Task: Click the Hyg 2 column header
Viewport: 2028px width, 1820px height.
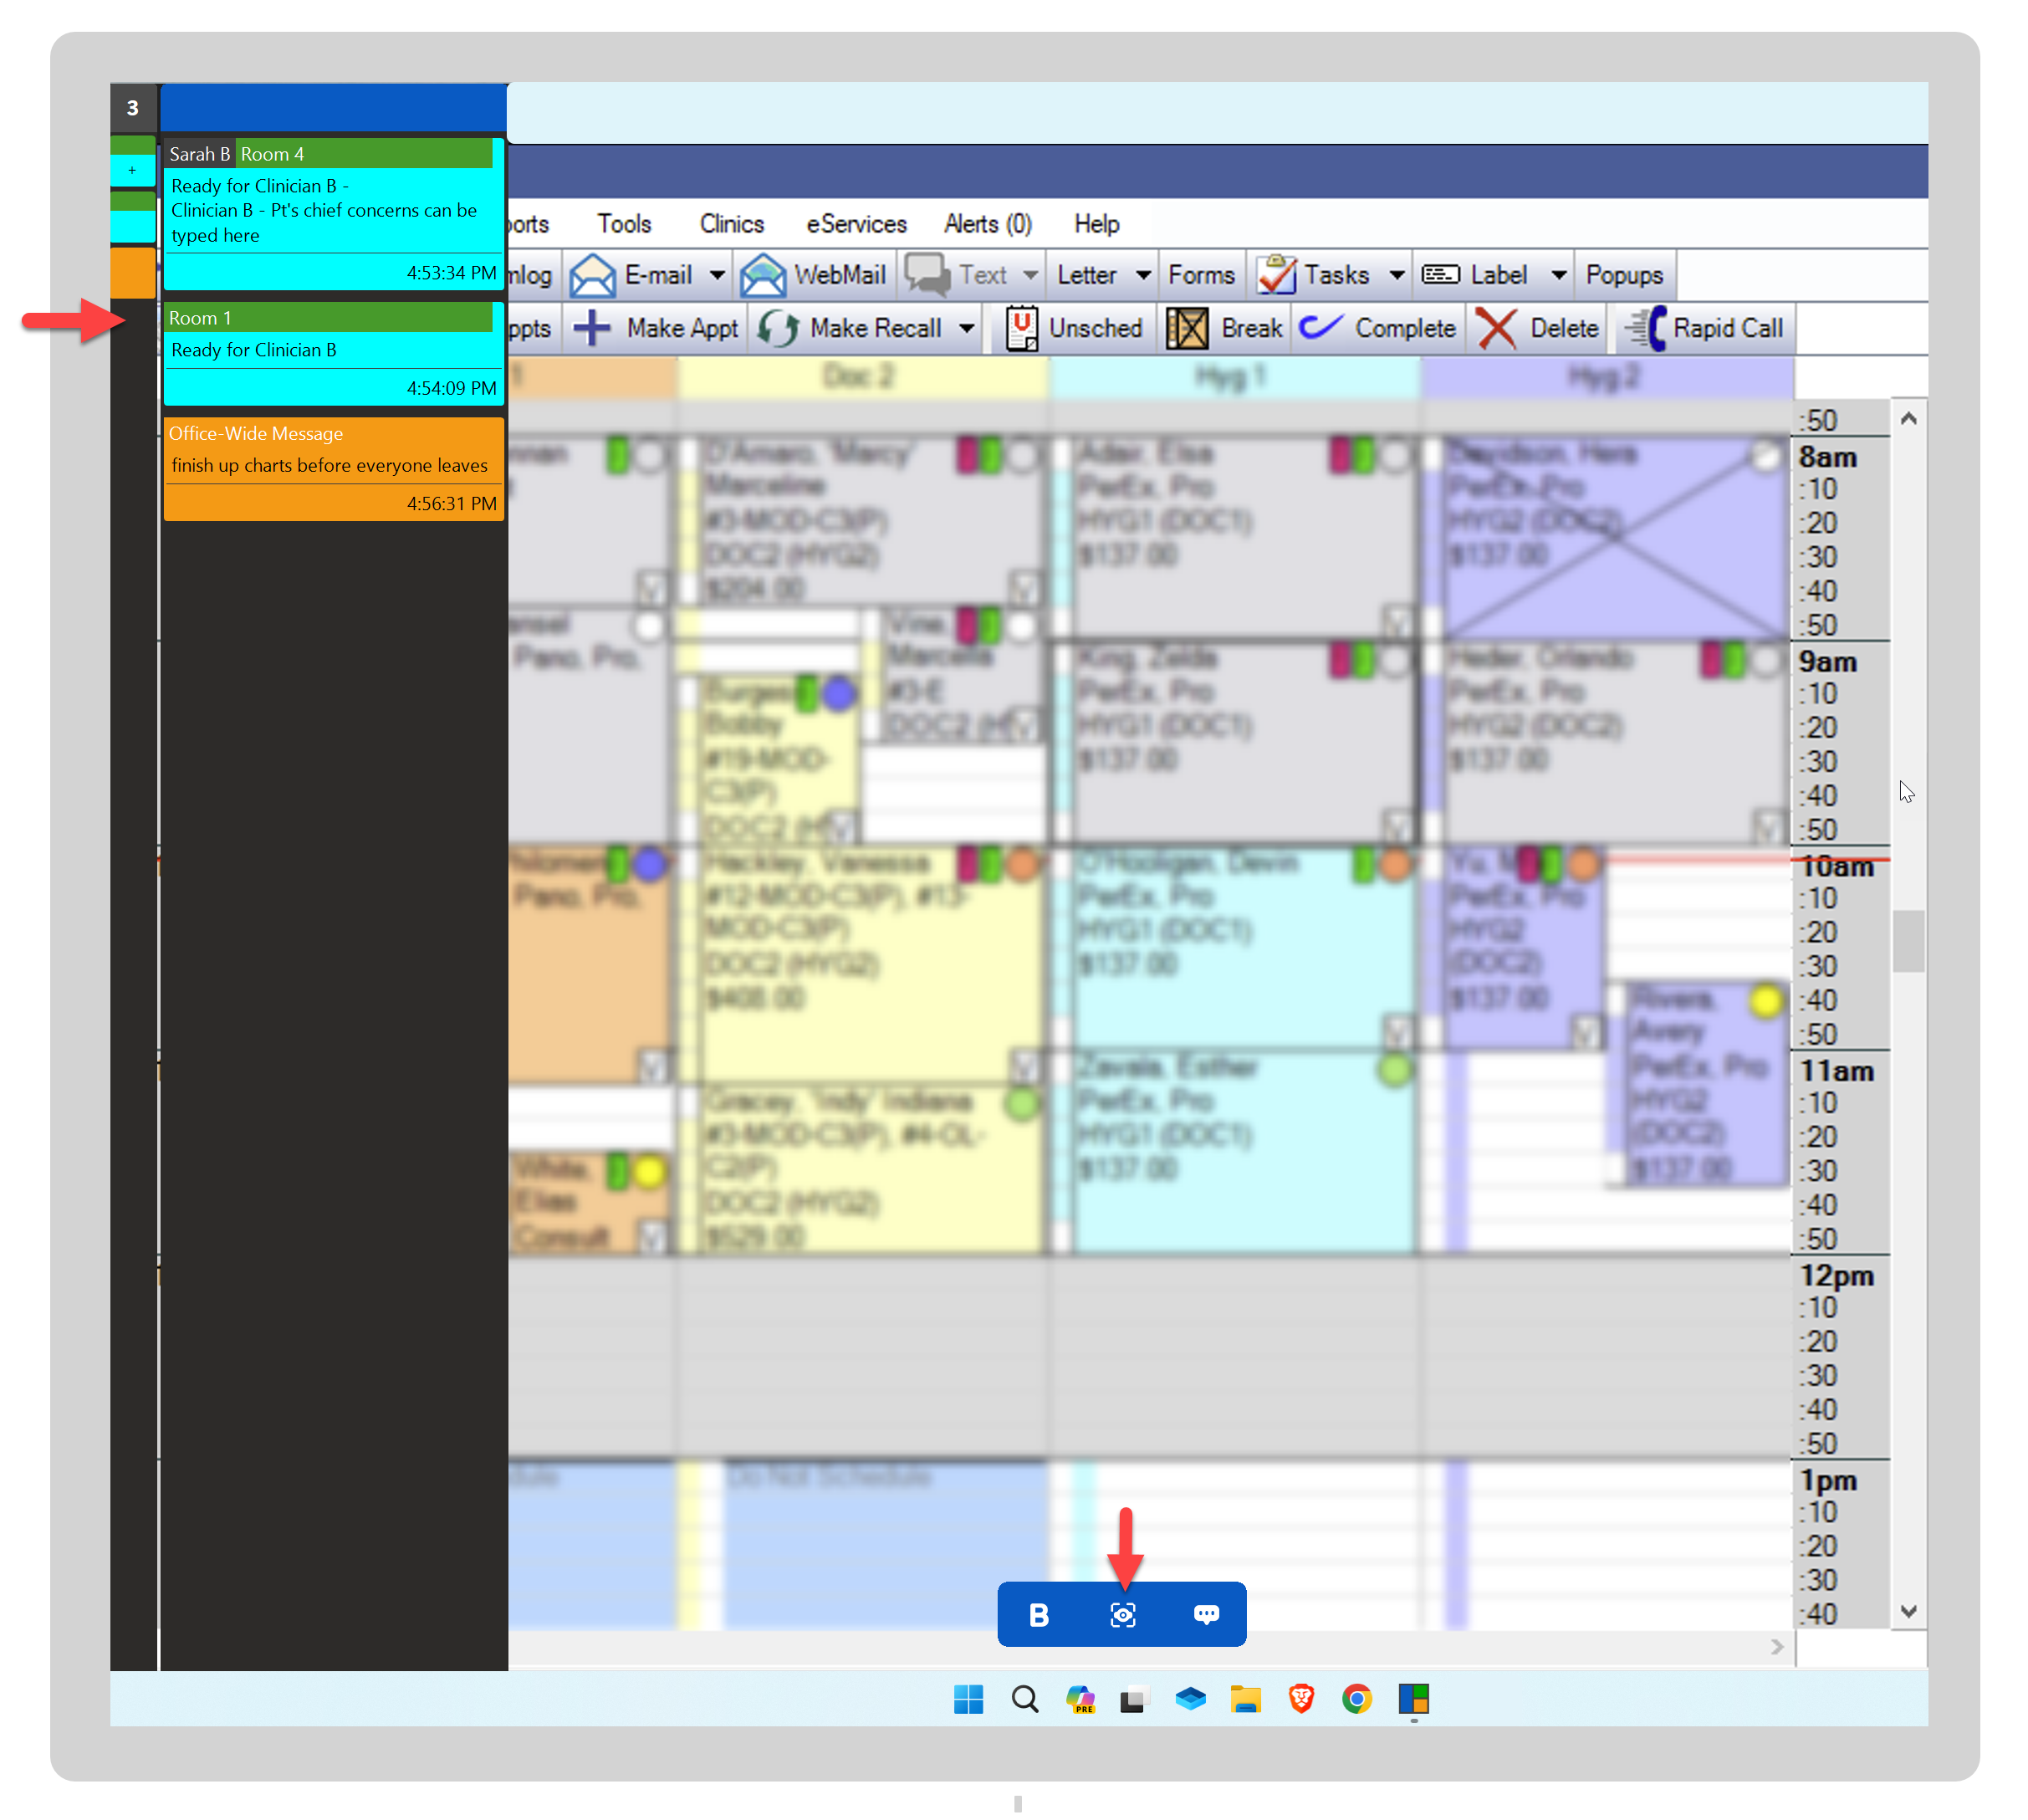Action: click(x=1608, y=379)
